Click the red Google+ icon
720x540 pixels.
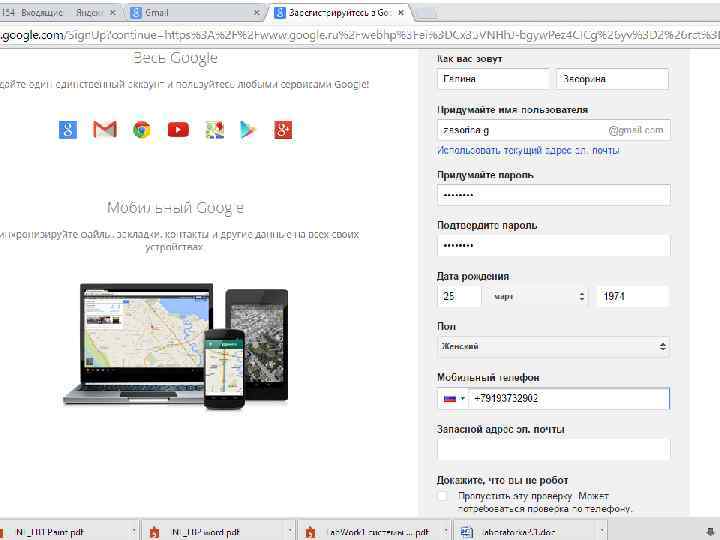tap(283, 130)
